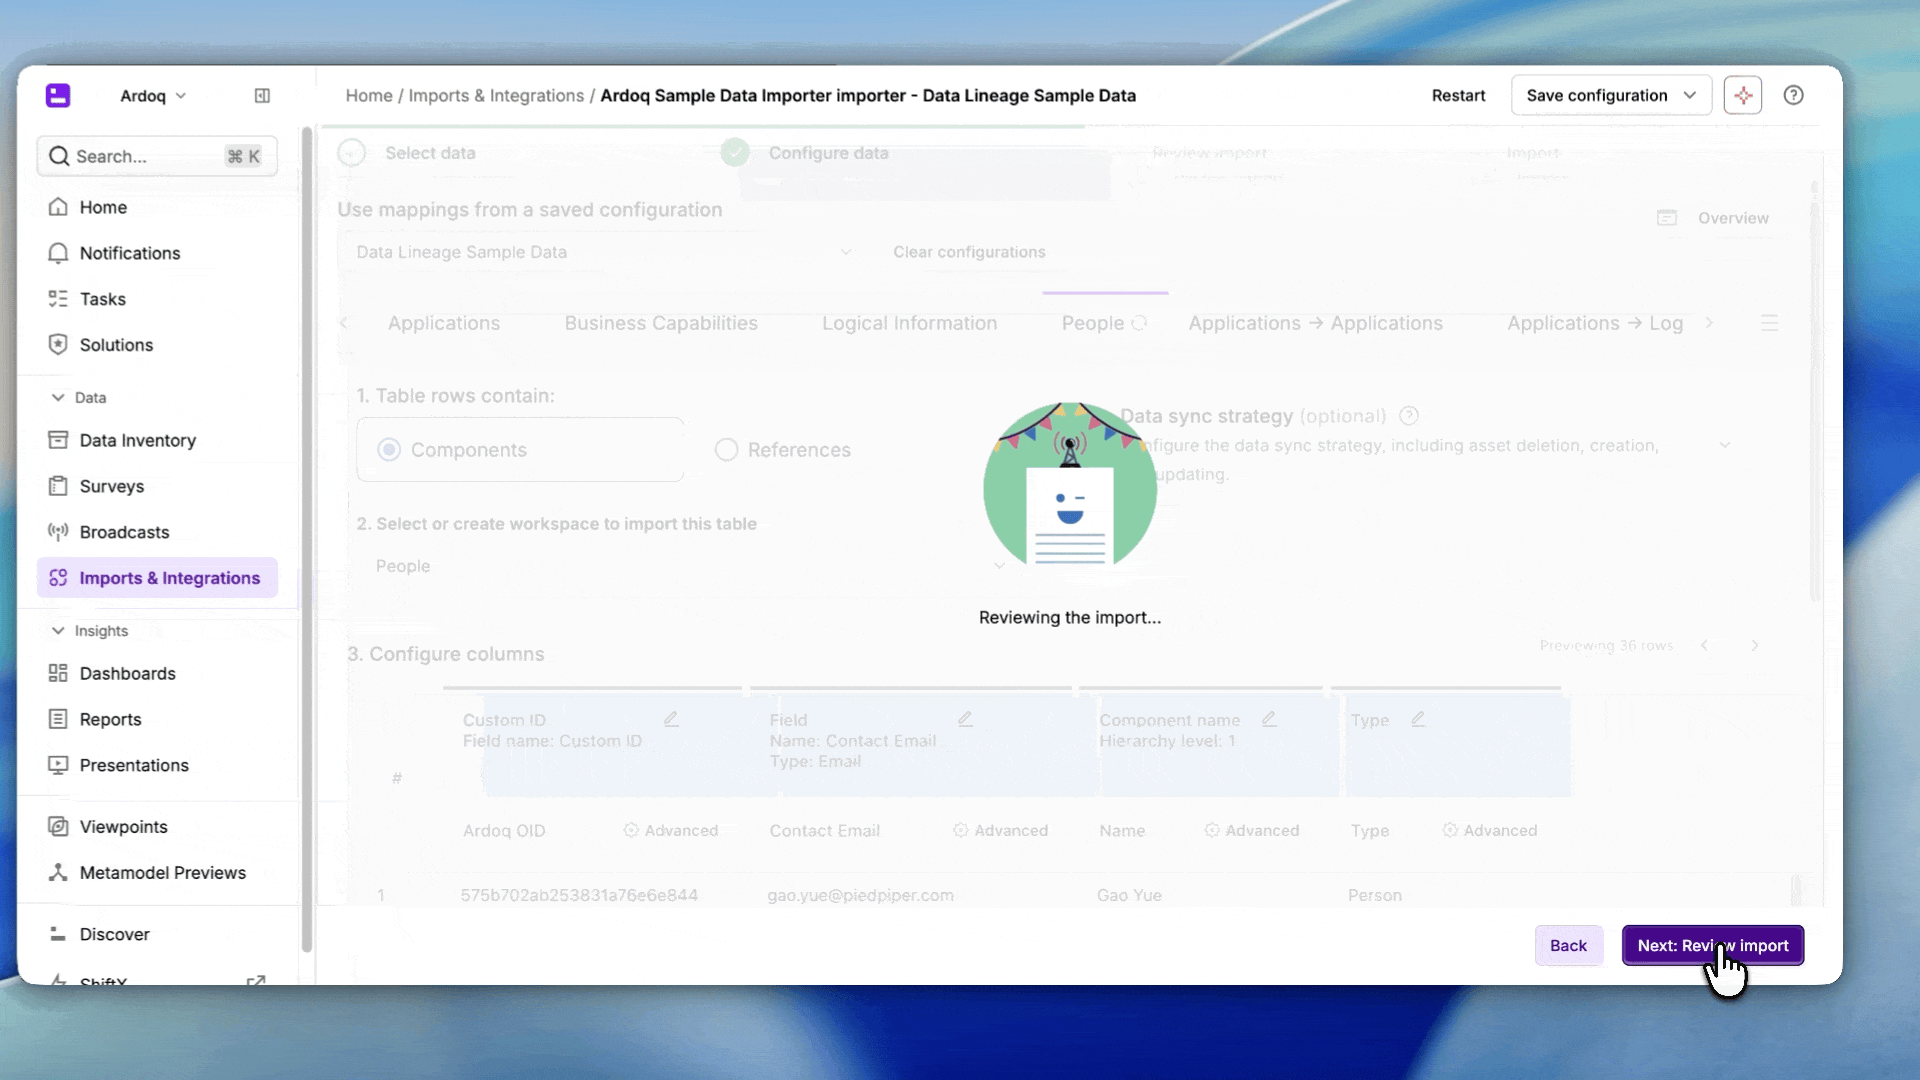Open Broadcasts in the sidebar
The image size is (1920, 1080).
[x=157, y=532]
